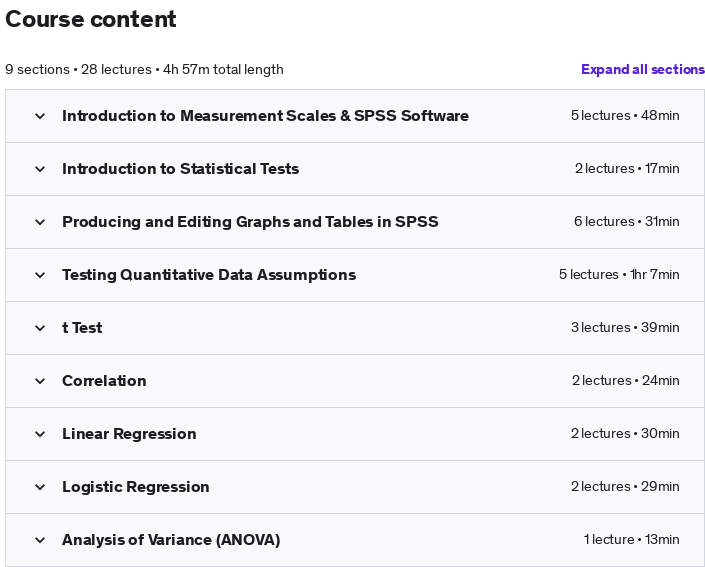Screen dimensions: 705x567
Task: Expand chevron beside Linear Regression
Action: 40,434
